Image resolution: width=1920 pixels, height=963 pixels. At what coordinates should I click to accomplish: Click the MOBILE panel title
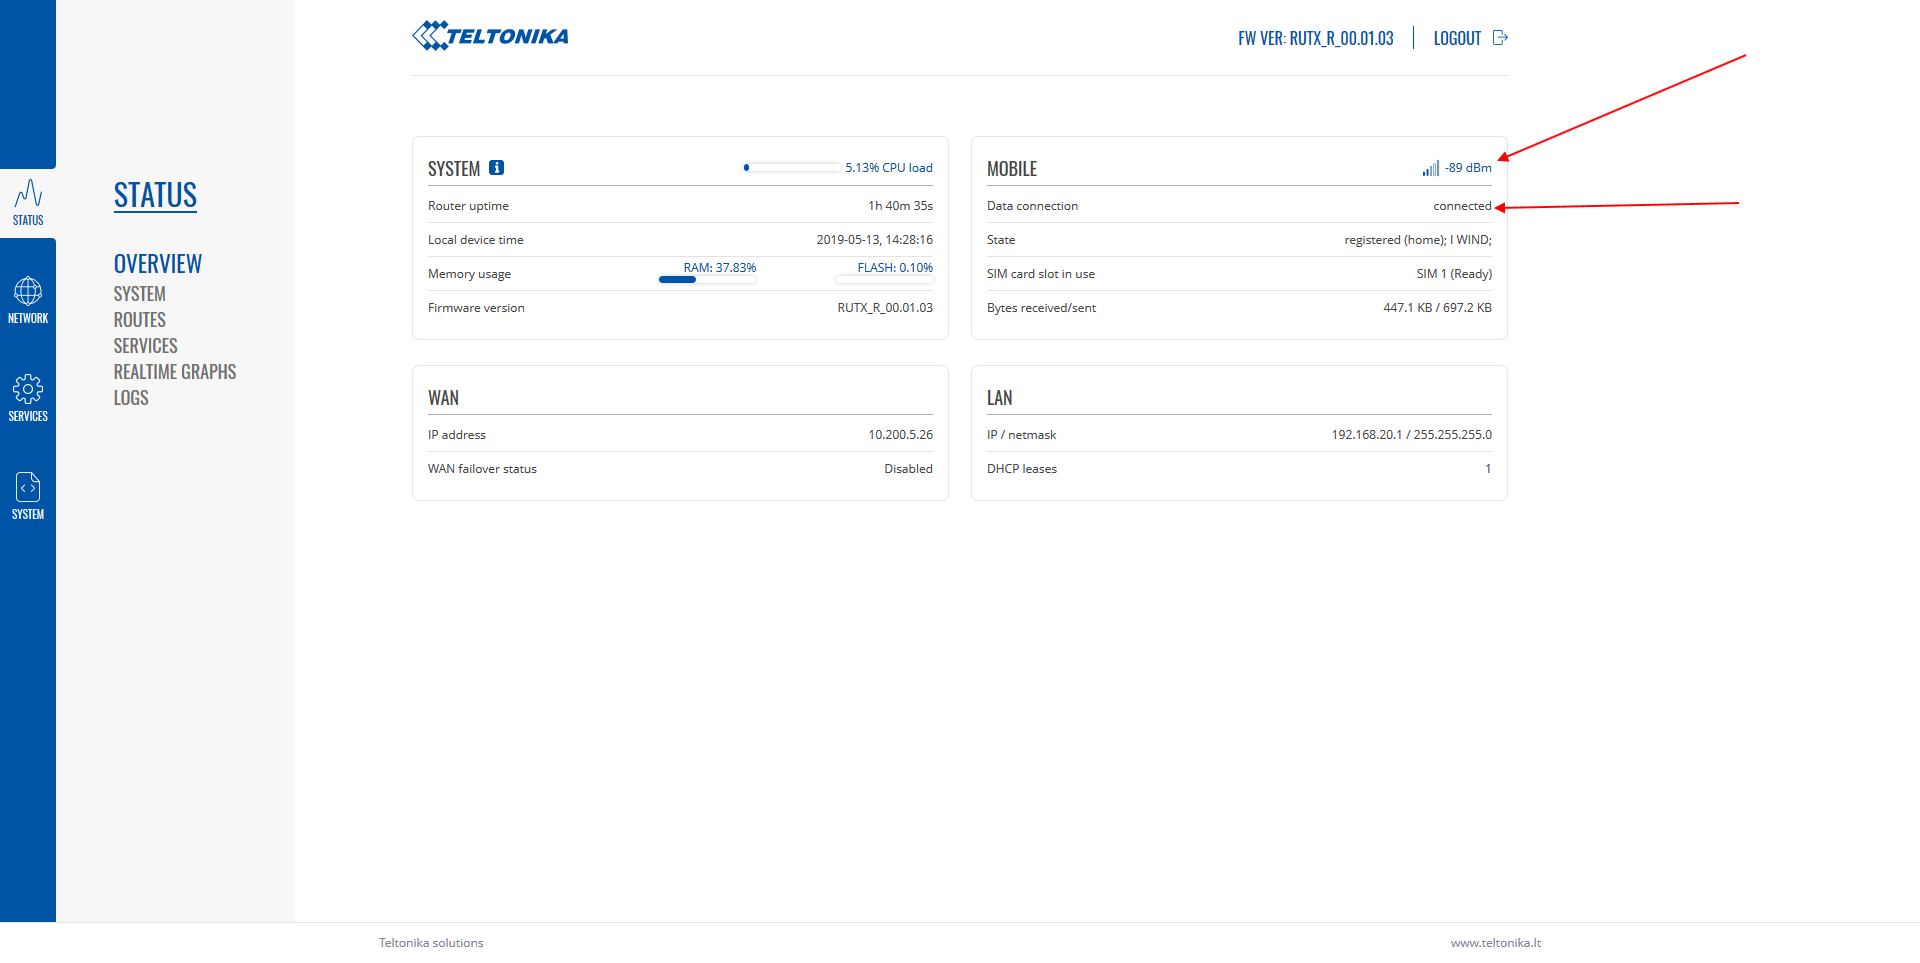[x=1012, y=169]
